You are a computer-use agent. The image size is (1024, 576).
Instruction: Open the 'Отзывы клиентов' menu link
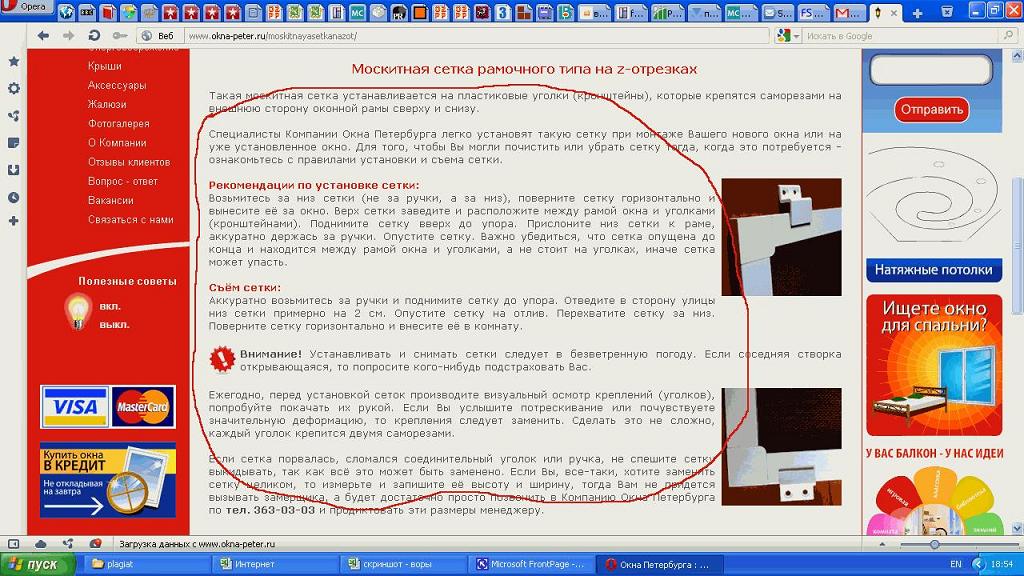tap(129, 162)
